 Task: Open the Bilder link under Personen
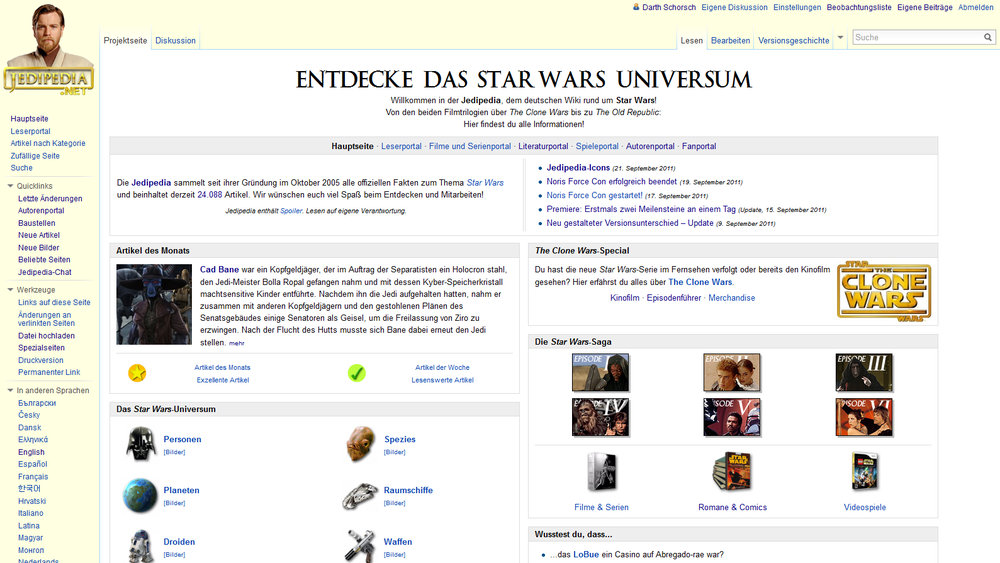(x=174, y=452)
